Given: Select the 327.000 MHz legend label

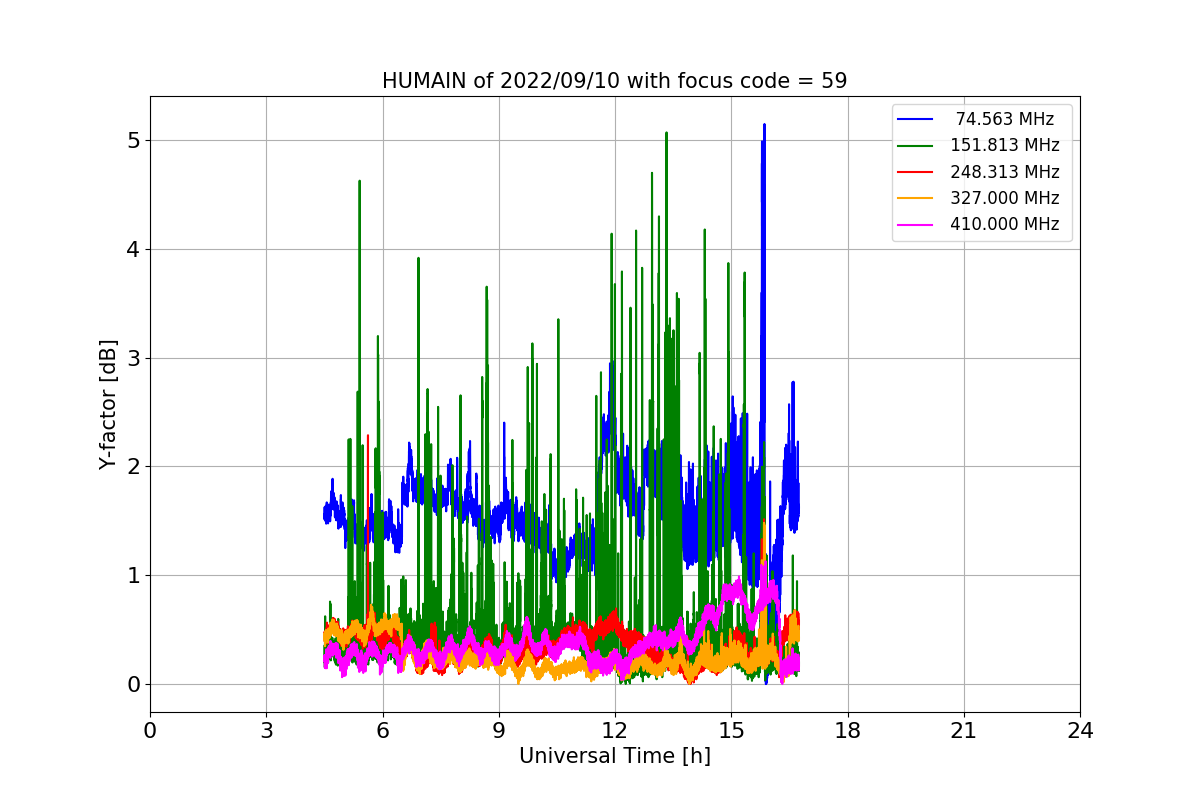Looking at the screenshot, I should point(1004,198).
